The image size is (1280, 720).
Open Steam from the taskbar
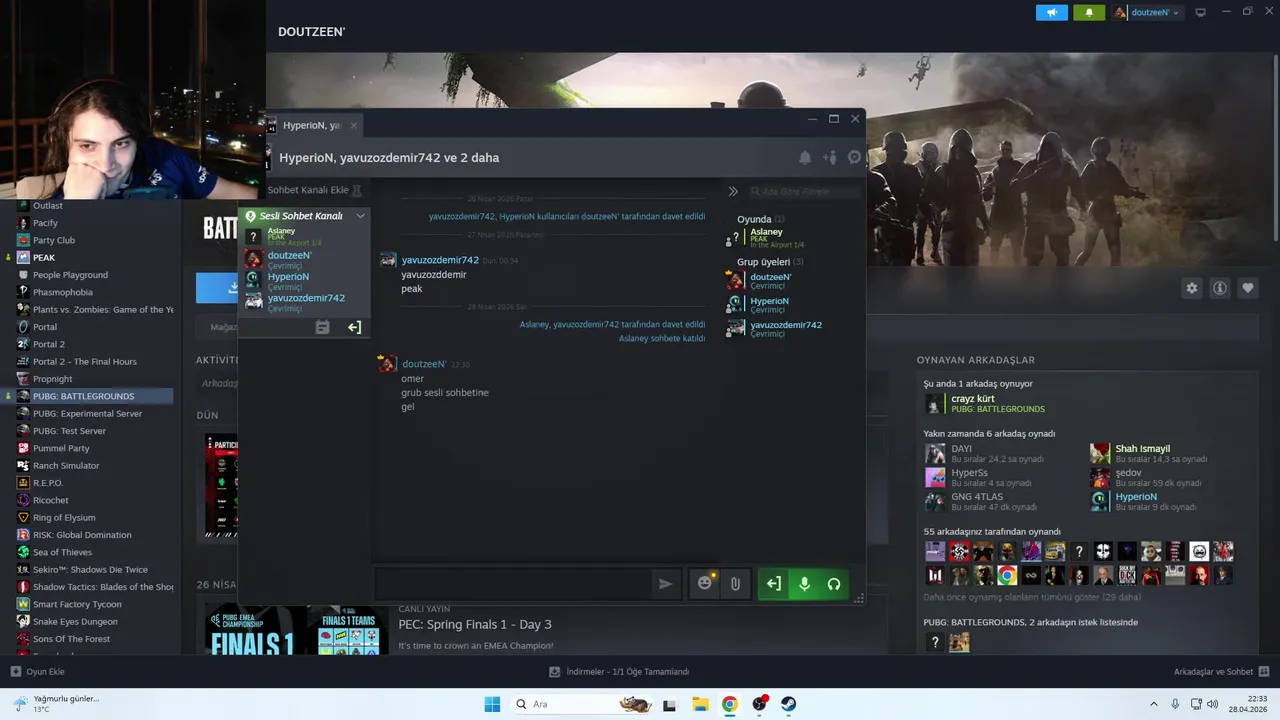[789, 704]
